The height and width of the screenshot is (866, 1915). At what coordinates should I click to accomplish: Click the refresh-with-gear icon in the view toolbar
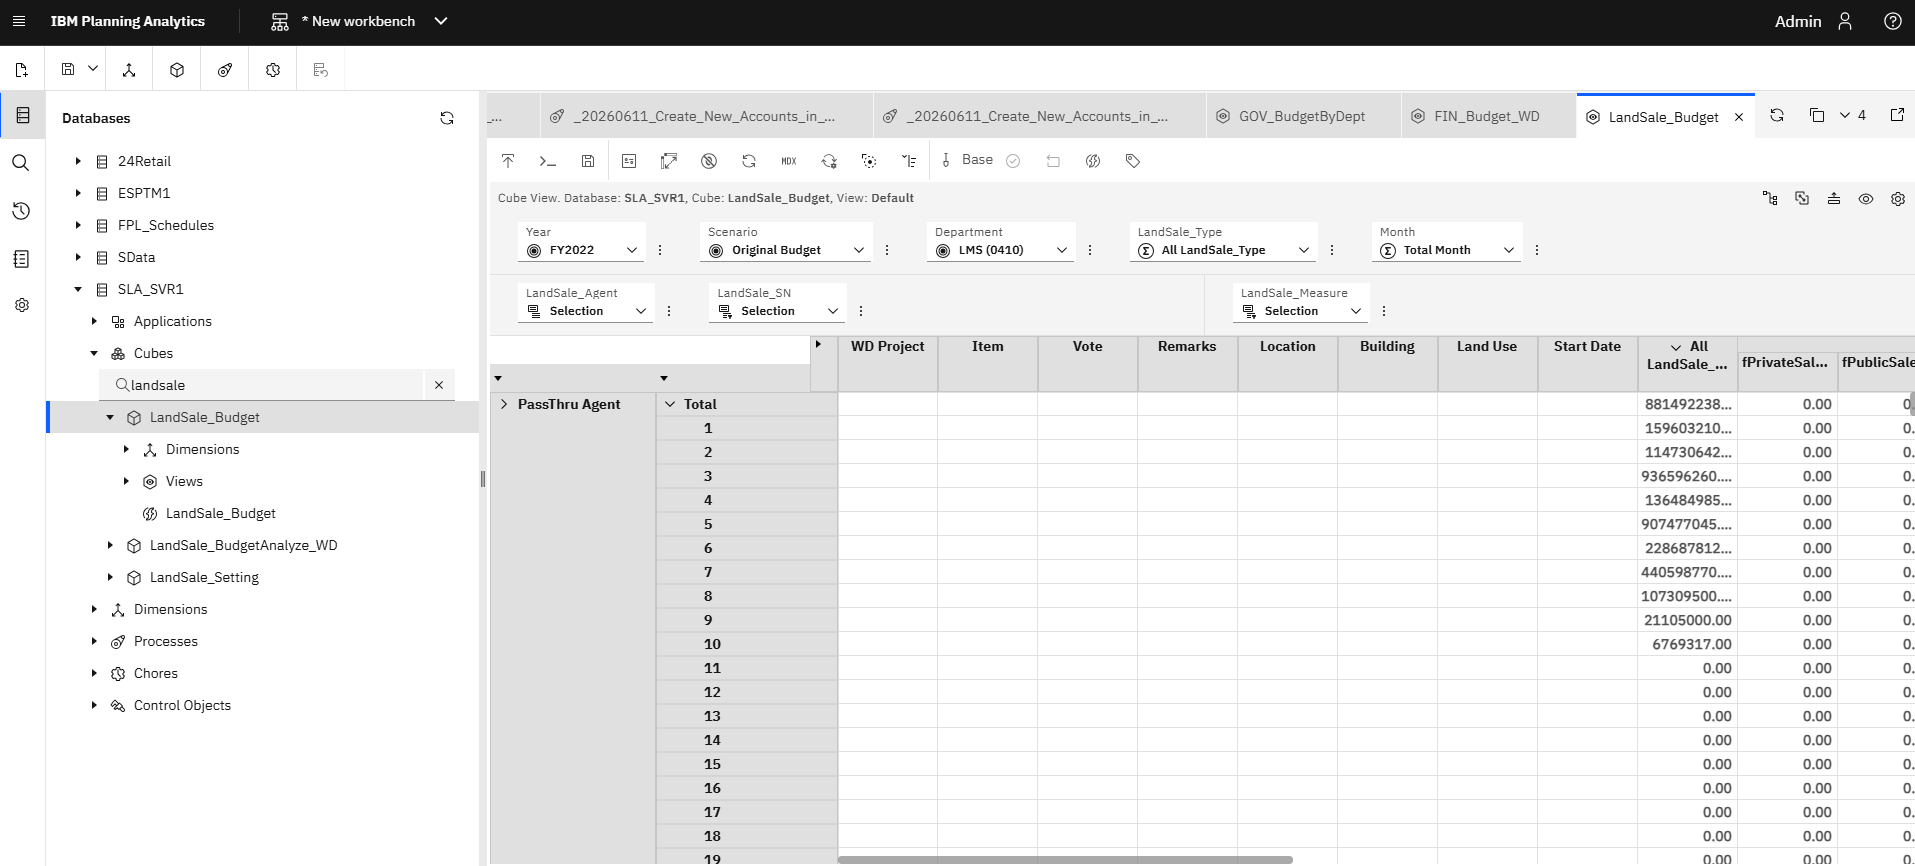pos(829,160)
